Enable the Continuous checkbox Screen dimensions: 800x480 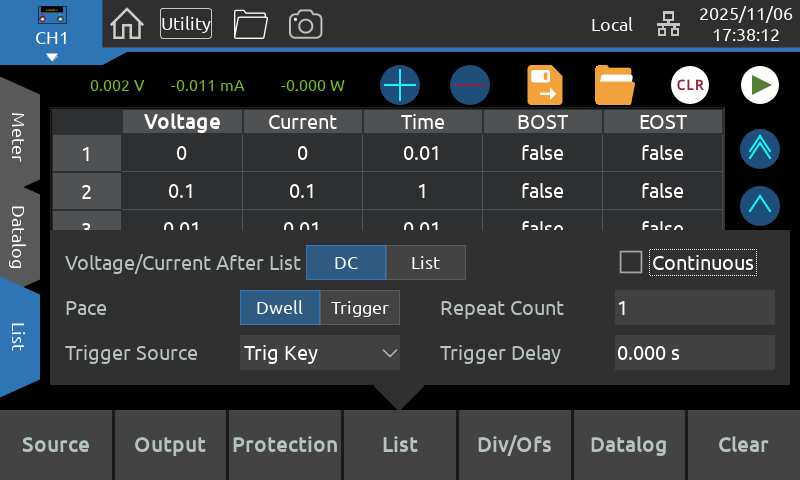click(631, 263)
